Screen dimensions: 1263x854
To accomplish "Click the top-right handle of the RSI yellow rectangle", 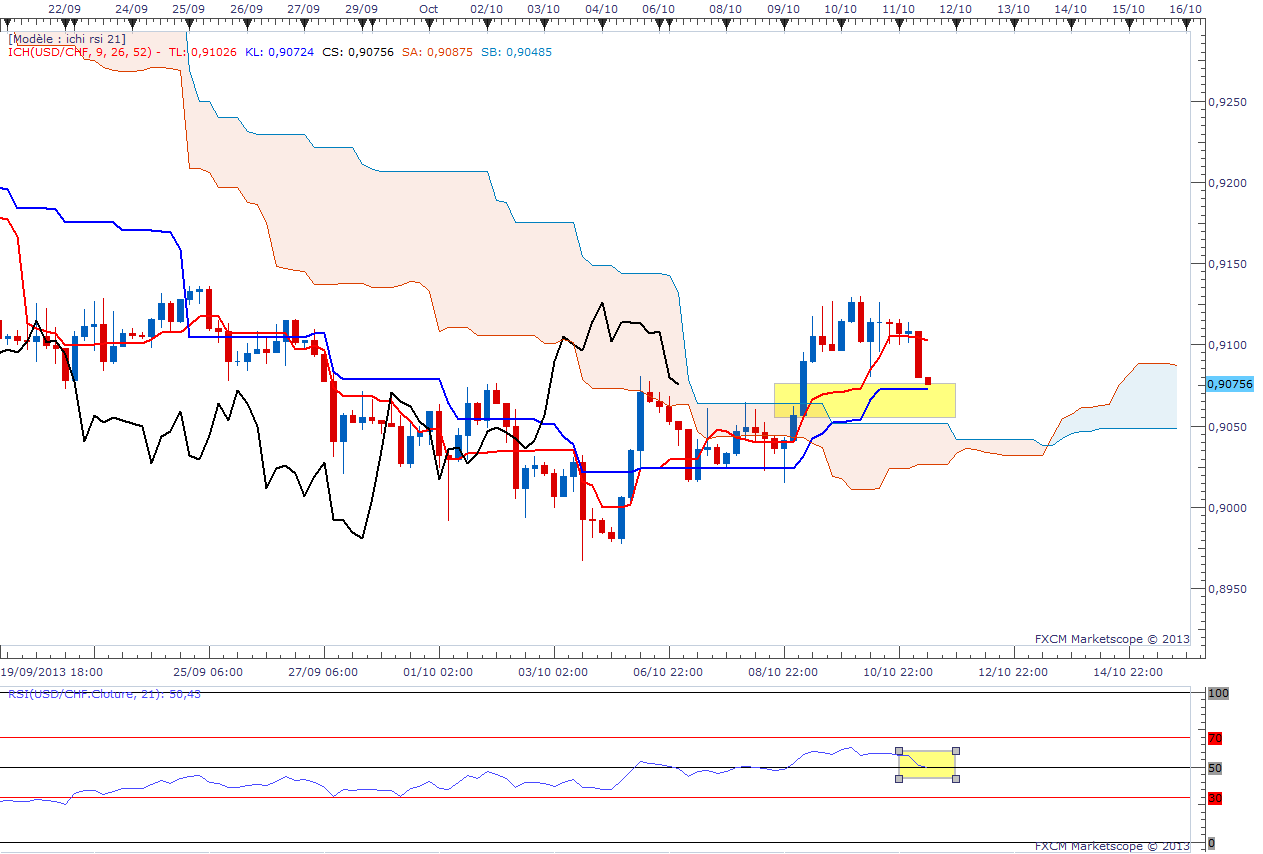I will point(956,751).
